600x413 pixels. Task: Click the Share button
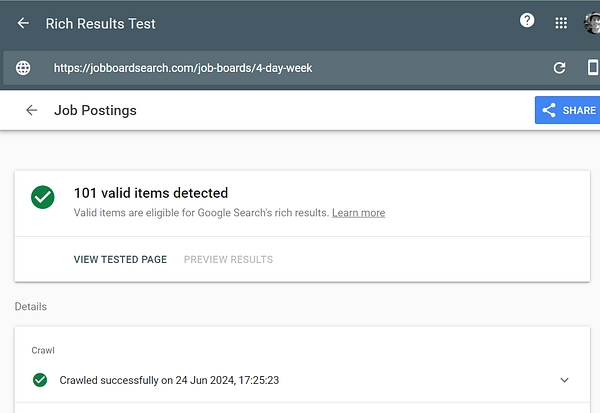(567, 110)
